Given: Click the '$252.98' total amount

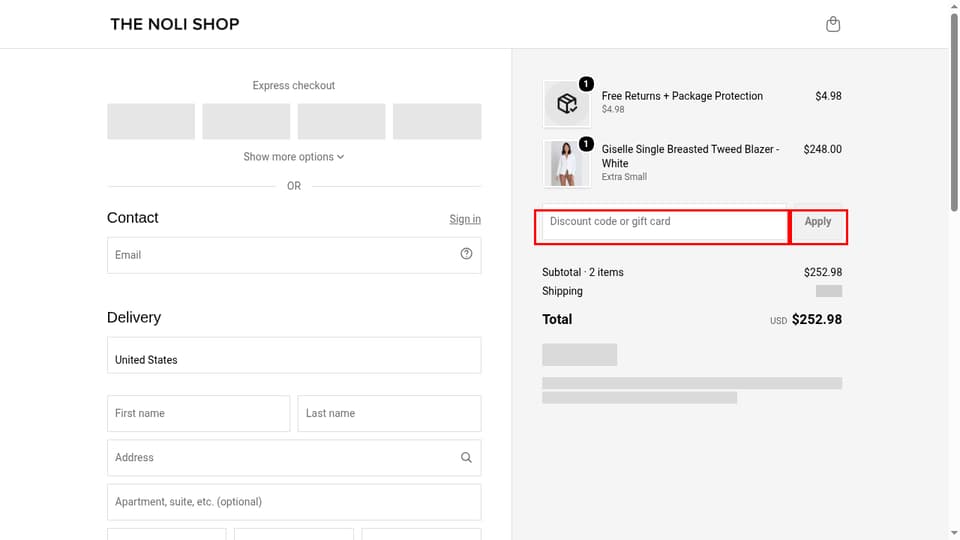Looking at the screenshot, I should [x=817, y=320].
